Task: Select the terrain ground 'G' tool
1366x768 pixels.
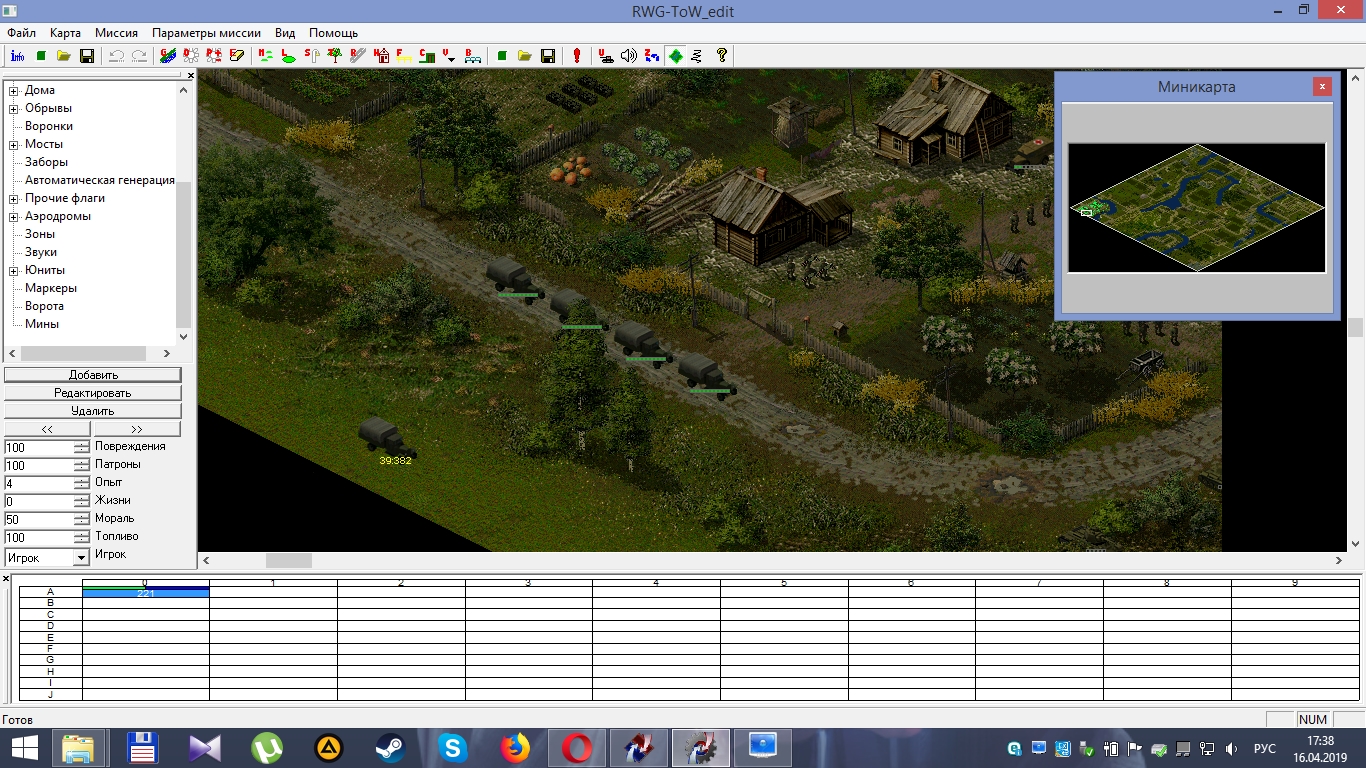Action: (x=168, y=56)
